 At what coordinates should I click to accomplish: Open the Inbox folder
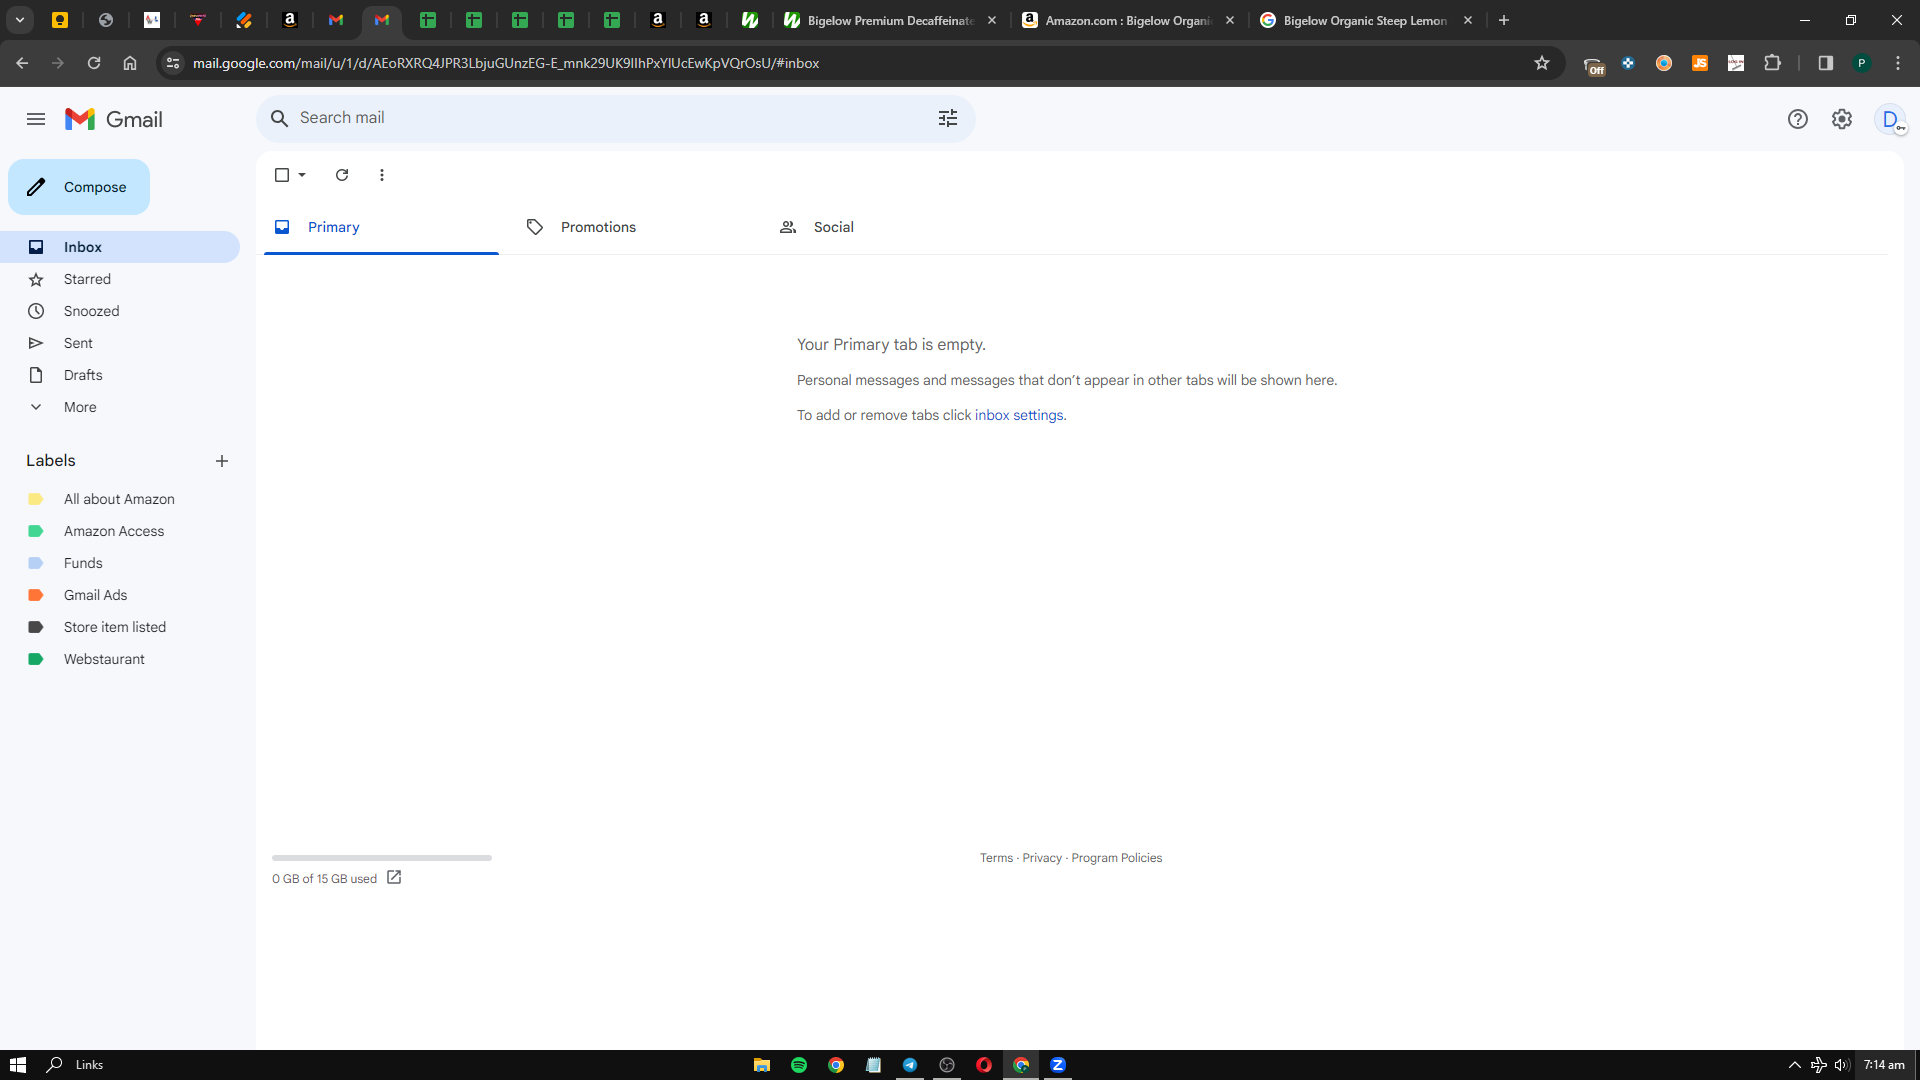point(120,247)
